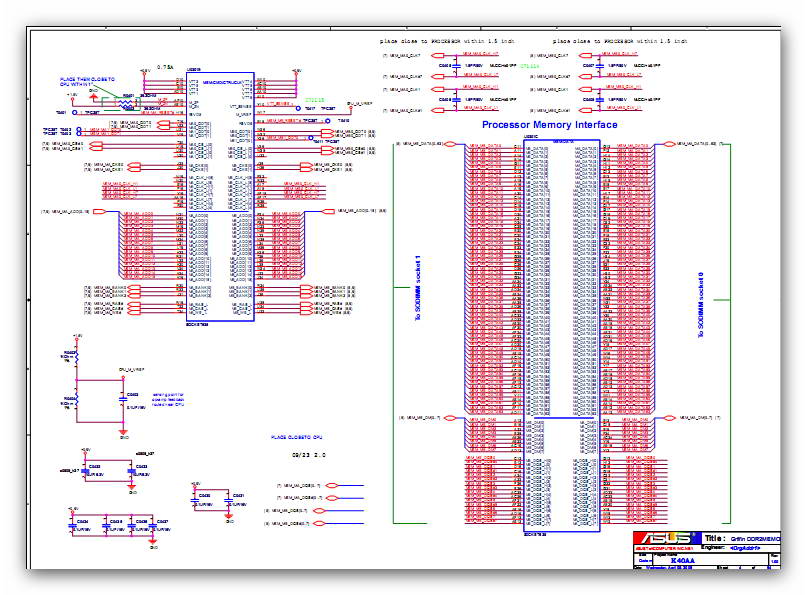This screenshot has height=595, width=807.
Task: Select the MEM_MA_DM[0..7] connector symbol on left
Action: (450, 418)
